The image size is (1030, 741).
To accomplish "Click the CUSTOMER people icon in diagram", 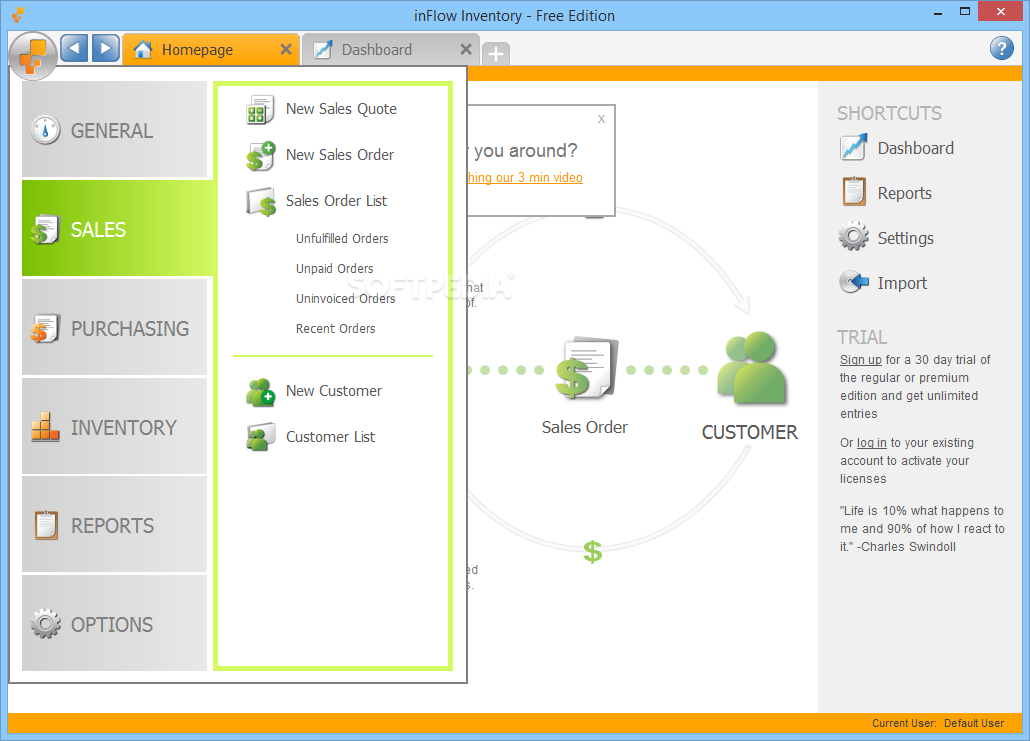I will (751, 368).
